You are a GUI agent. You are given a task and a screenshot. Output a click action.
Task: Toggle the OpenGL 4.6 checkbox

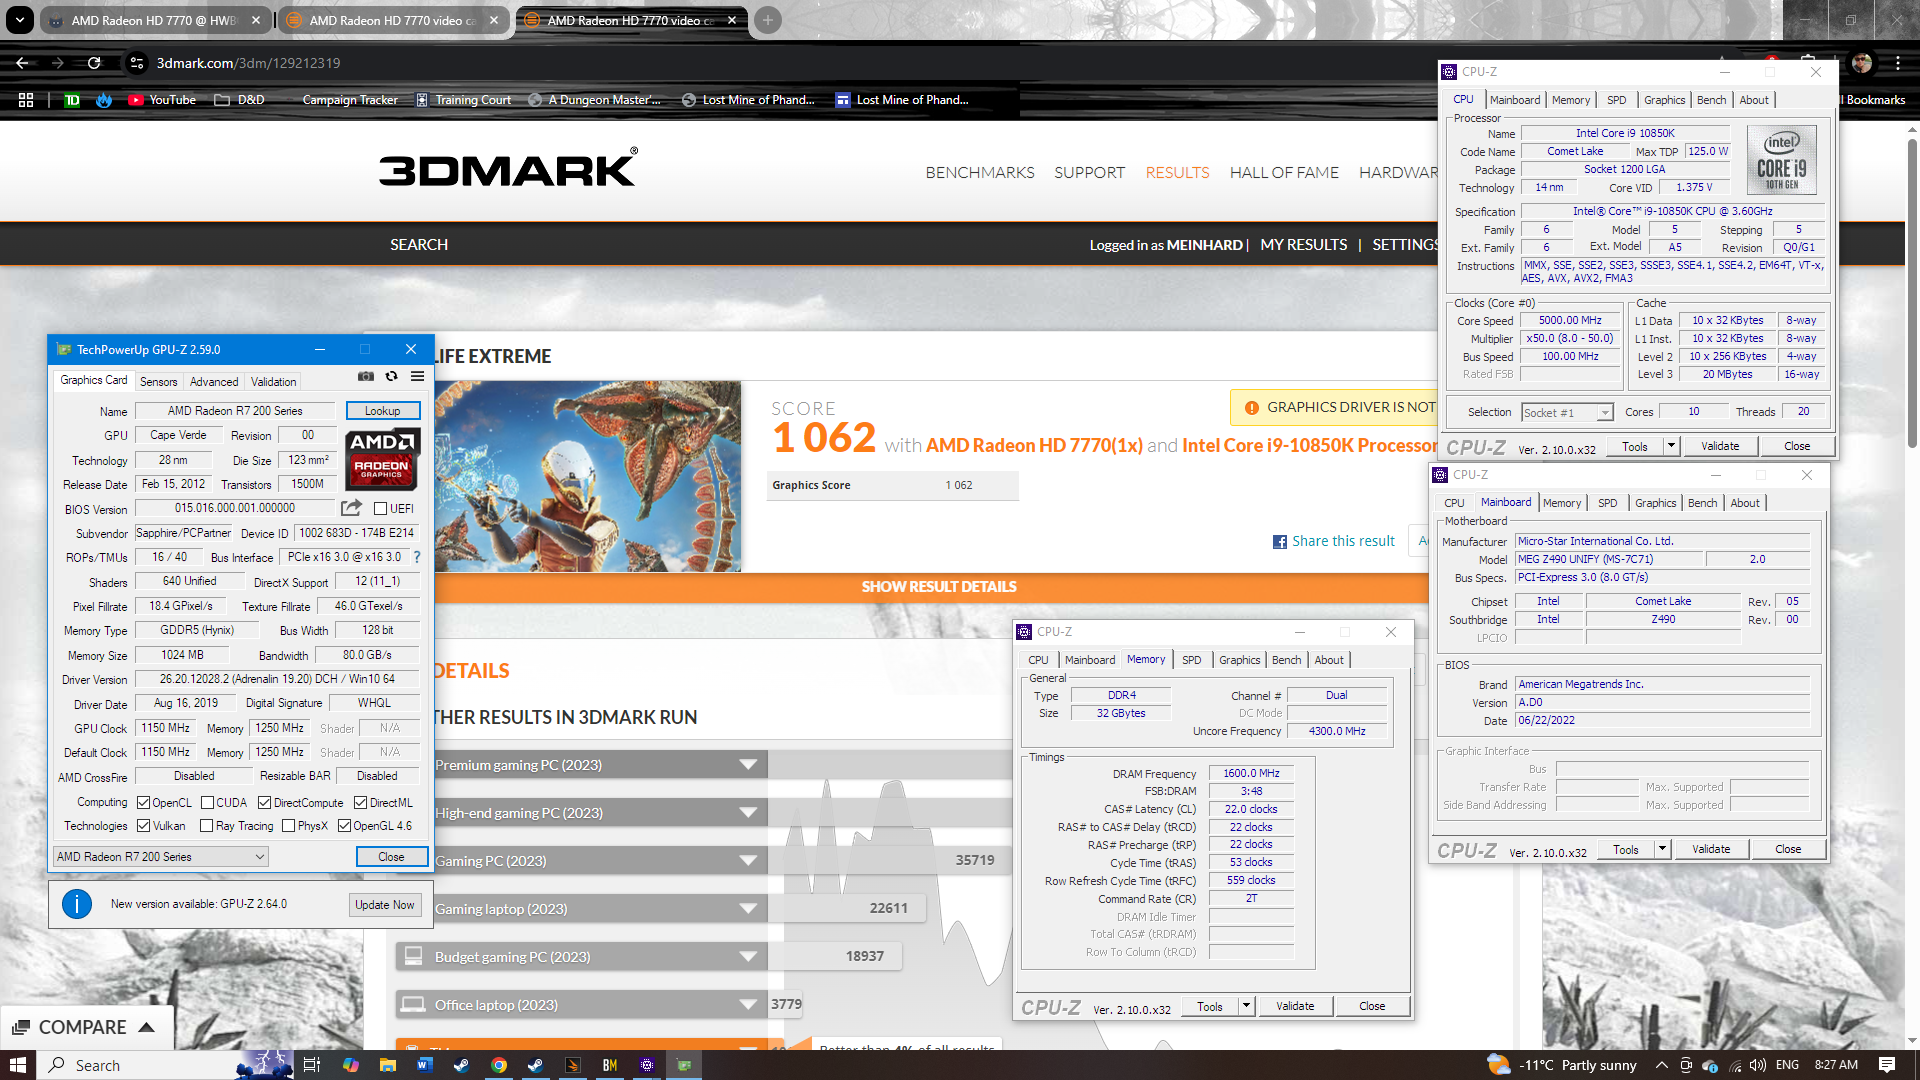click(x=345, y=826)
